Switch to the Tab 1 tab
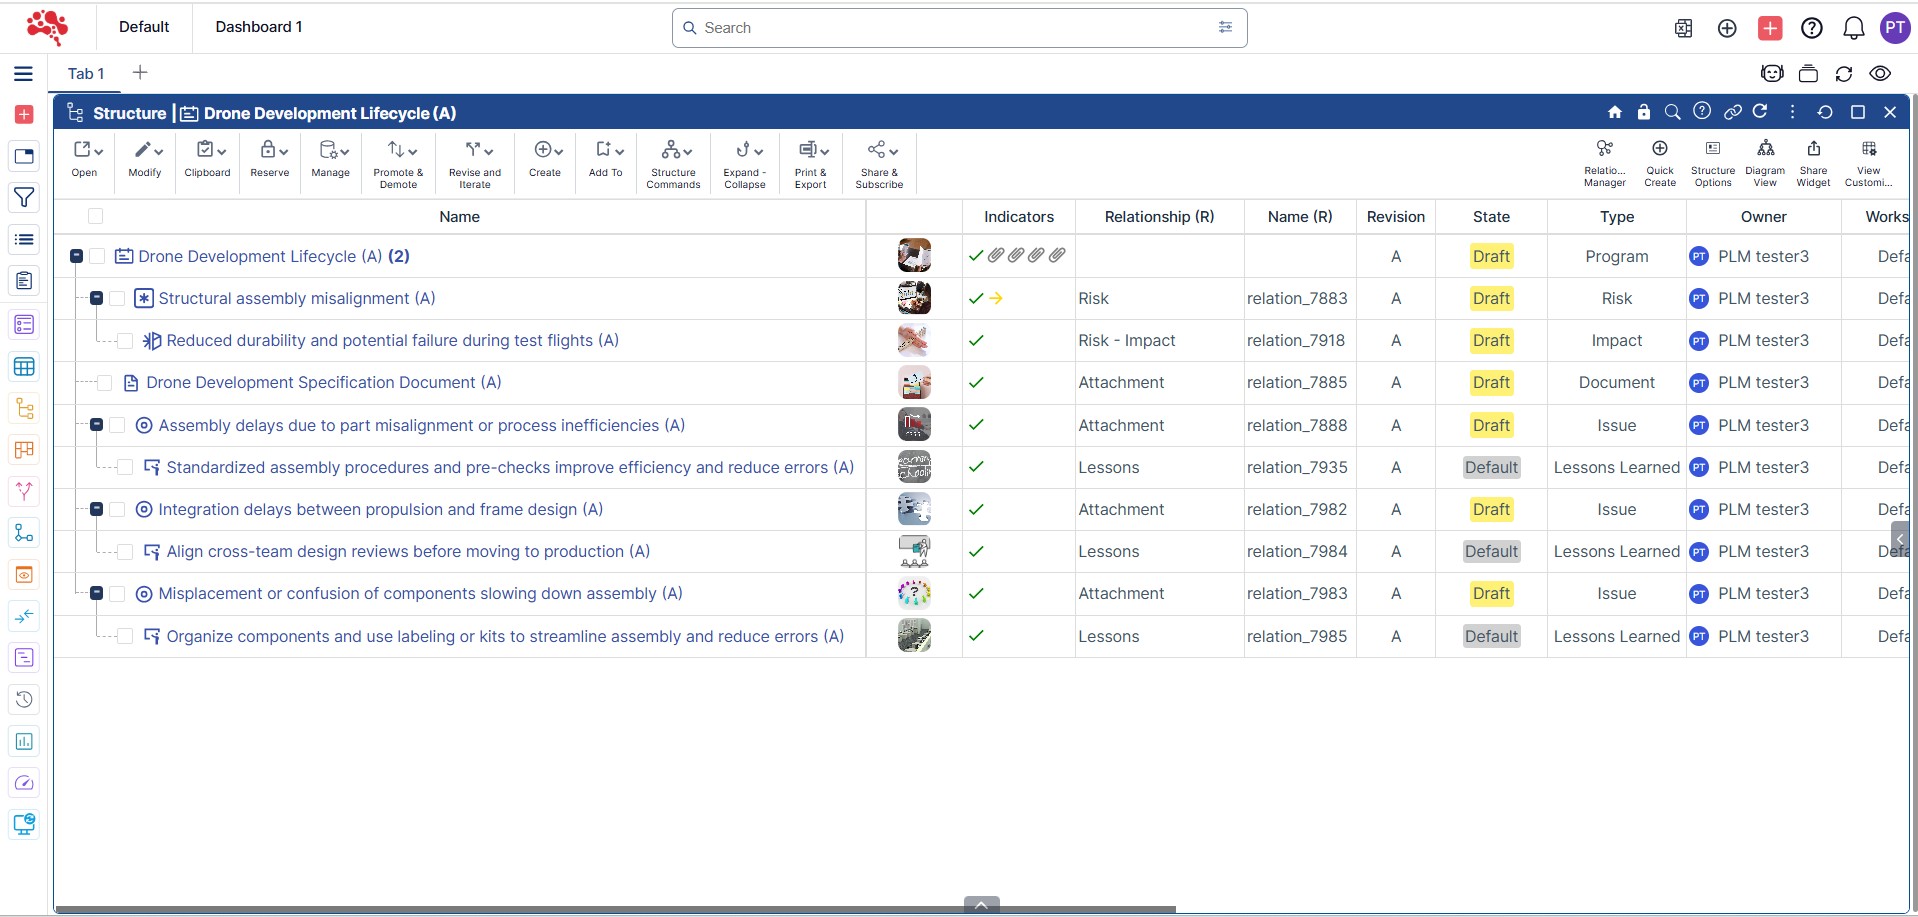Image resolution: width=1918 pixels, height=917 pixels. (x=86, y=73)
